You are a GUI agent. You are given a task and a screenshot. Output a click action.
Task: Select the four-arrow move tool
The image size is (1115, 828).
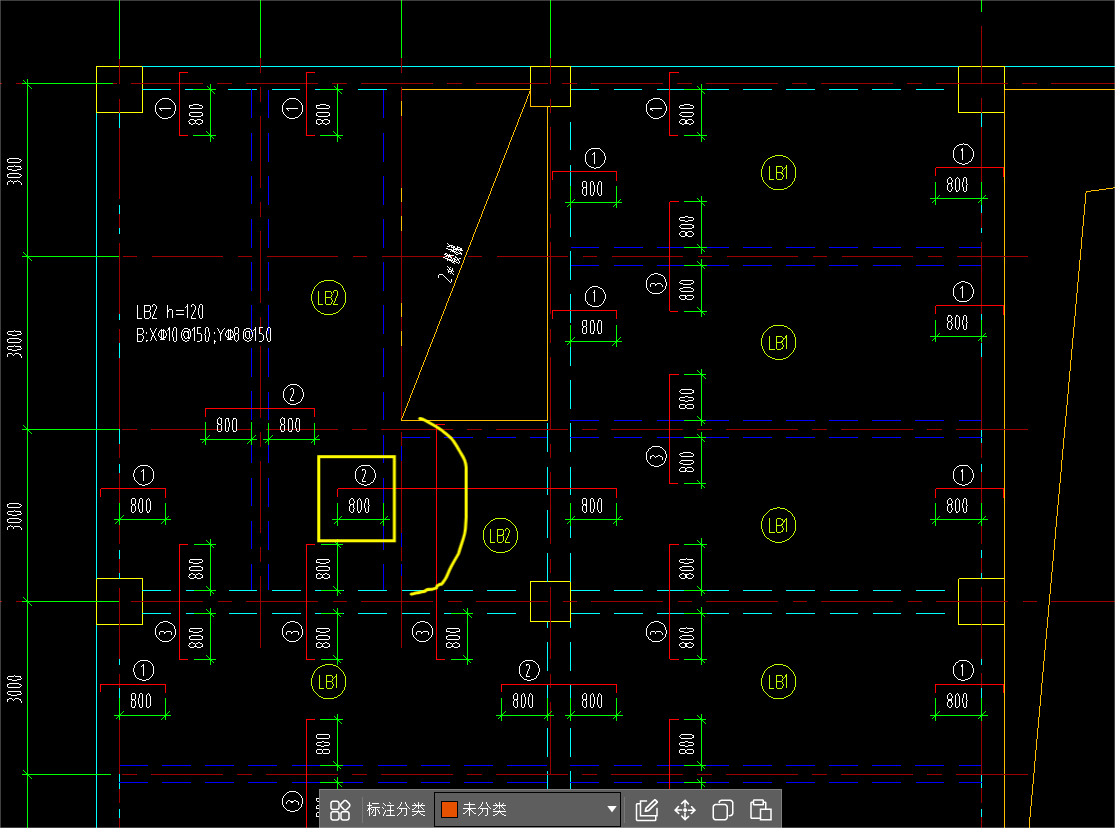click(x=685, y=810)
